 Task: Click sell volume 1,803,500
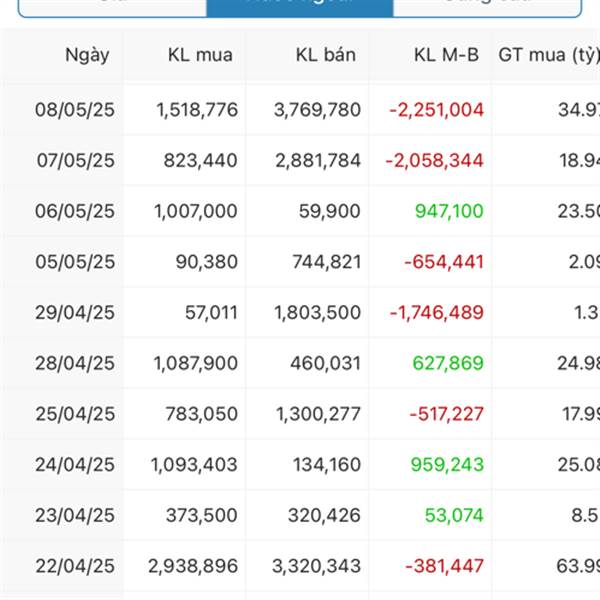click(318, 313)
